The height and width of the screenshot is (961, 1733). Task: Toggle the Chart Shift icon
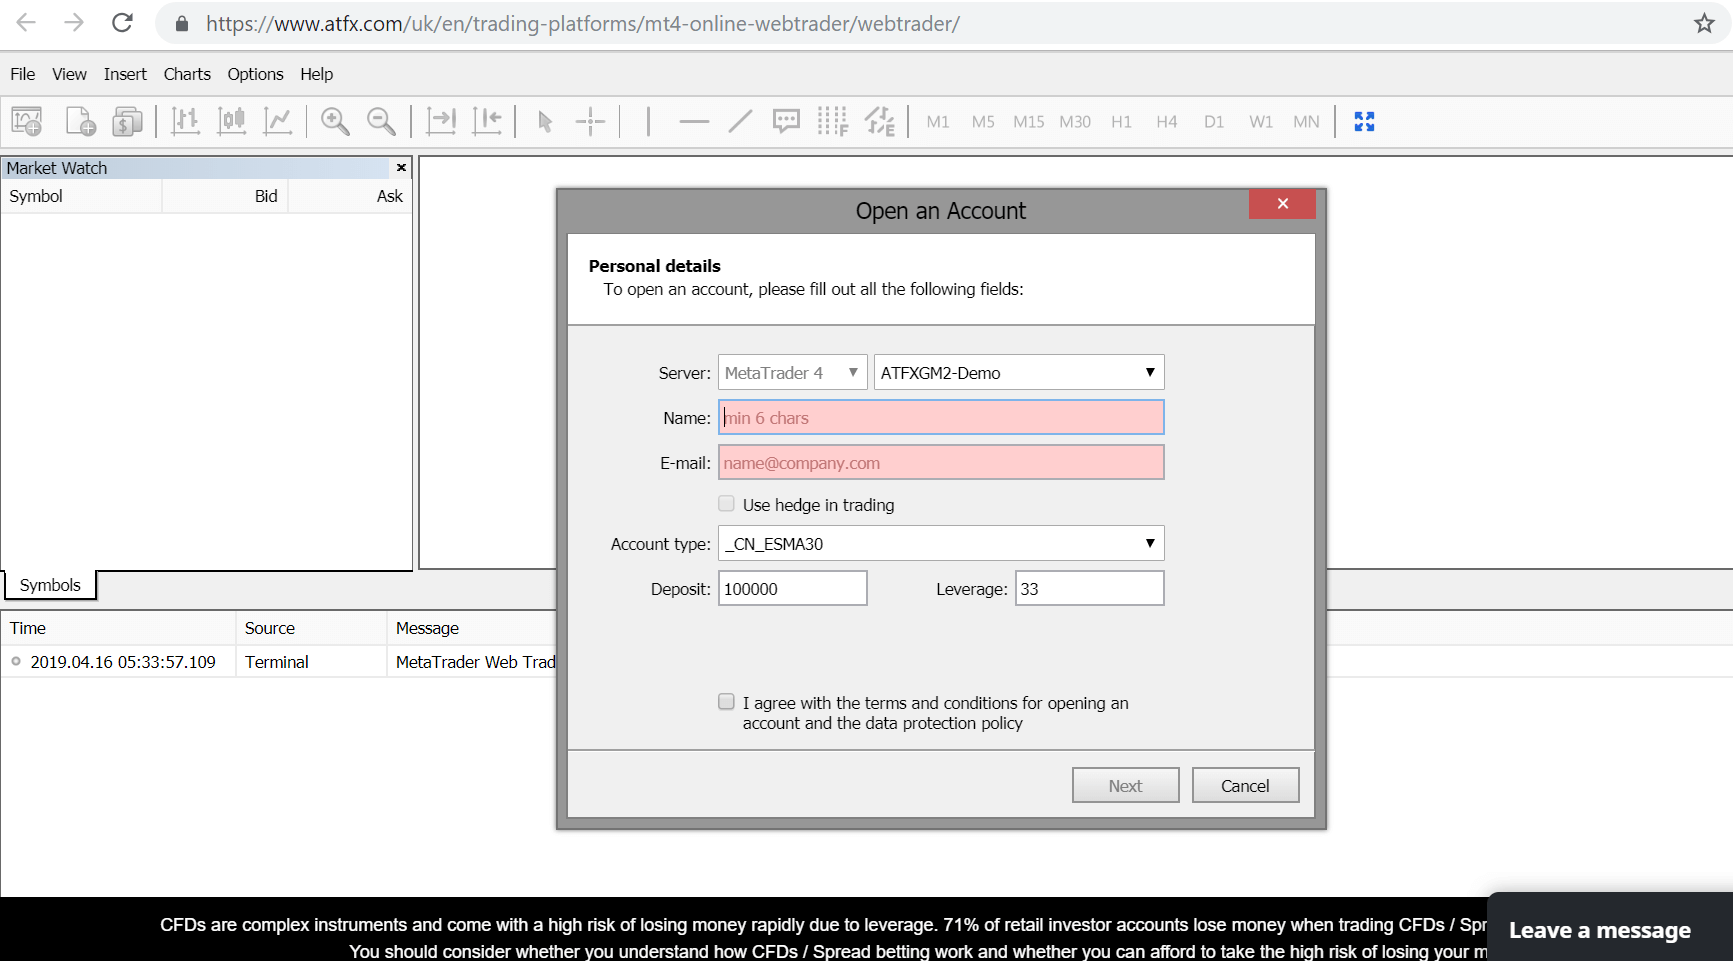[x=487, y=122]
